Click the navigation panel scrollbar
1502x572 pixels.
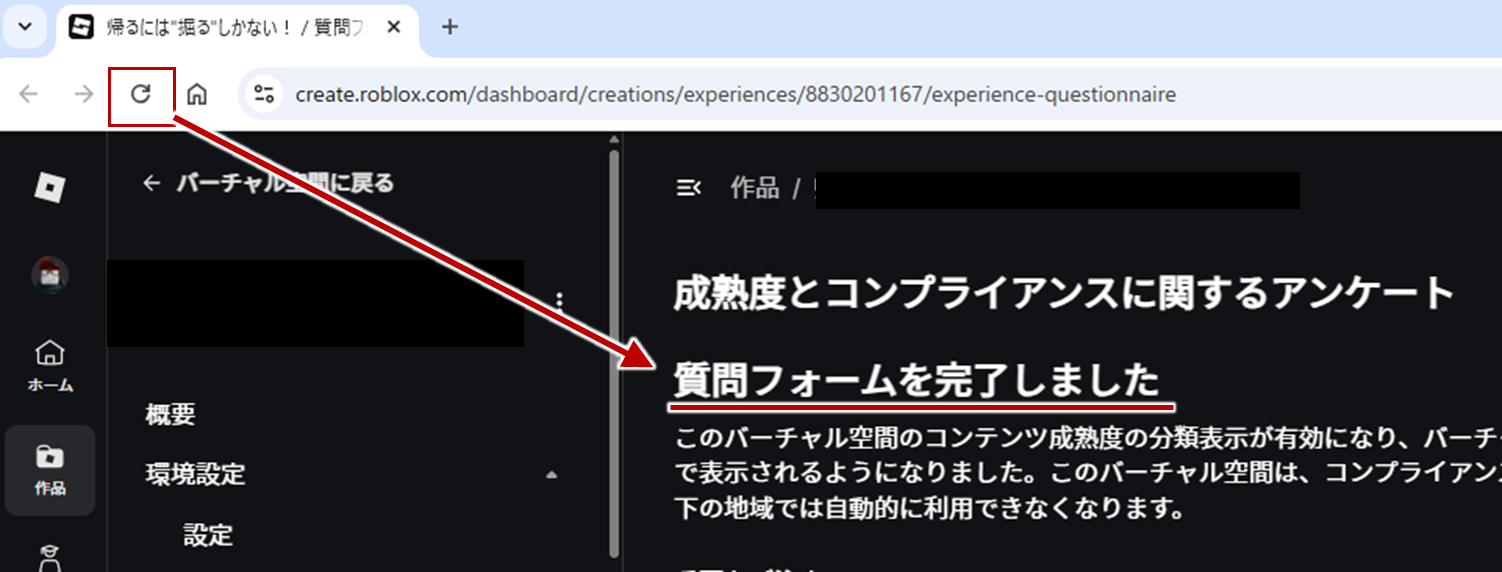(x=614, y=352)
